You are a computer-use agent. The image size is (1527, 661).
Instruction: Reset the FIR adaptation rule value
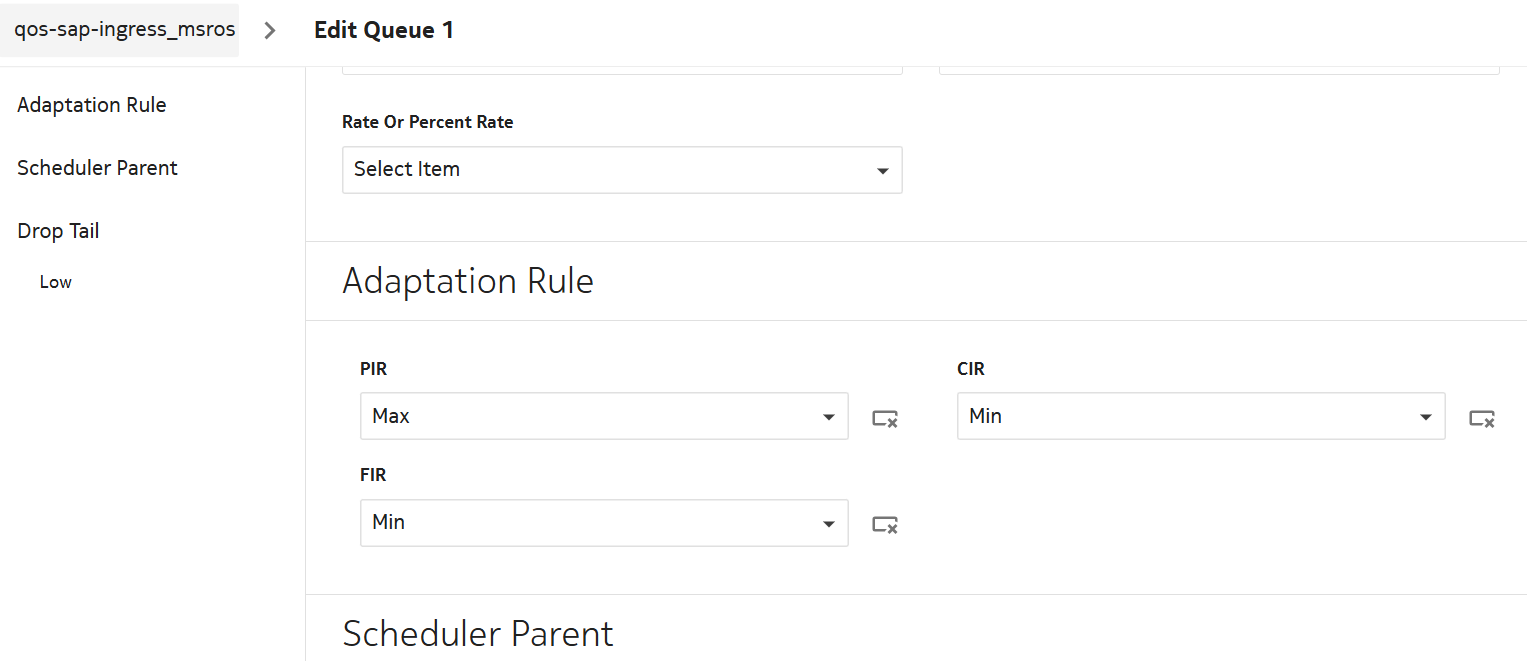(x=884, y=524)
